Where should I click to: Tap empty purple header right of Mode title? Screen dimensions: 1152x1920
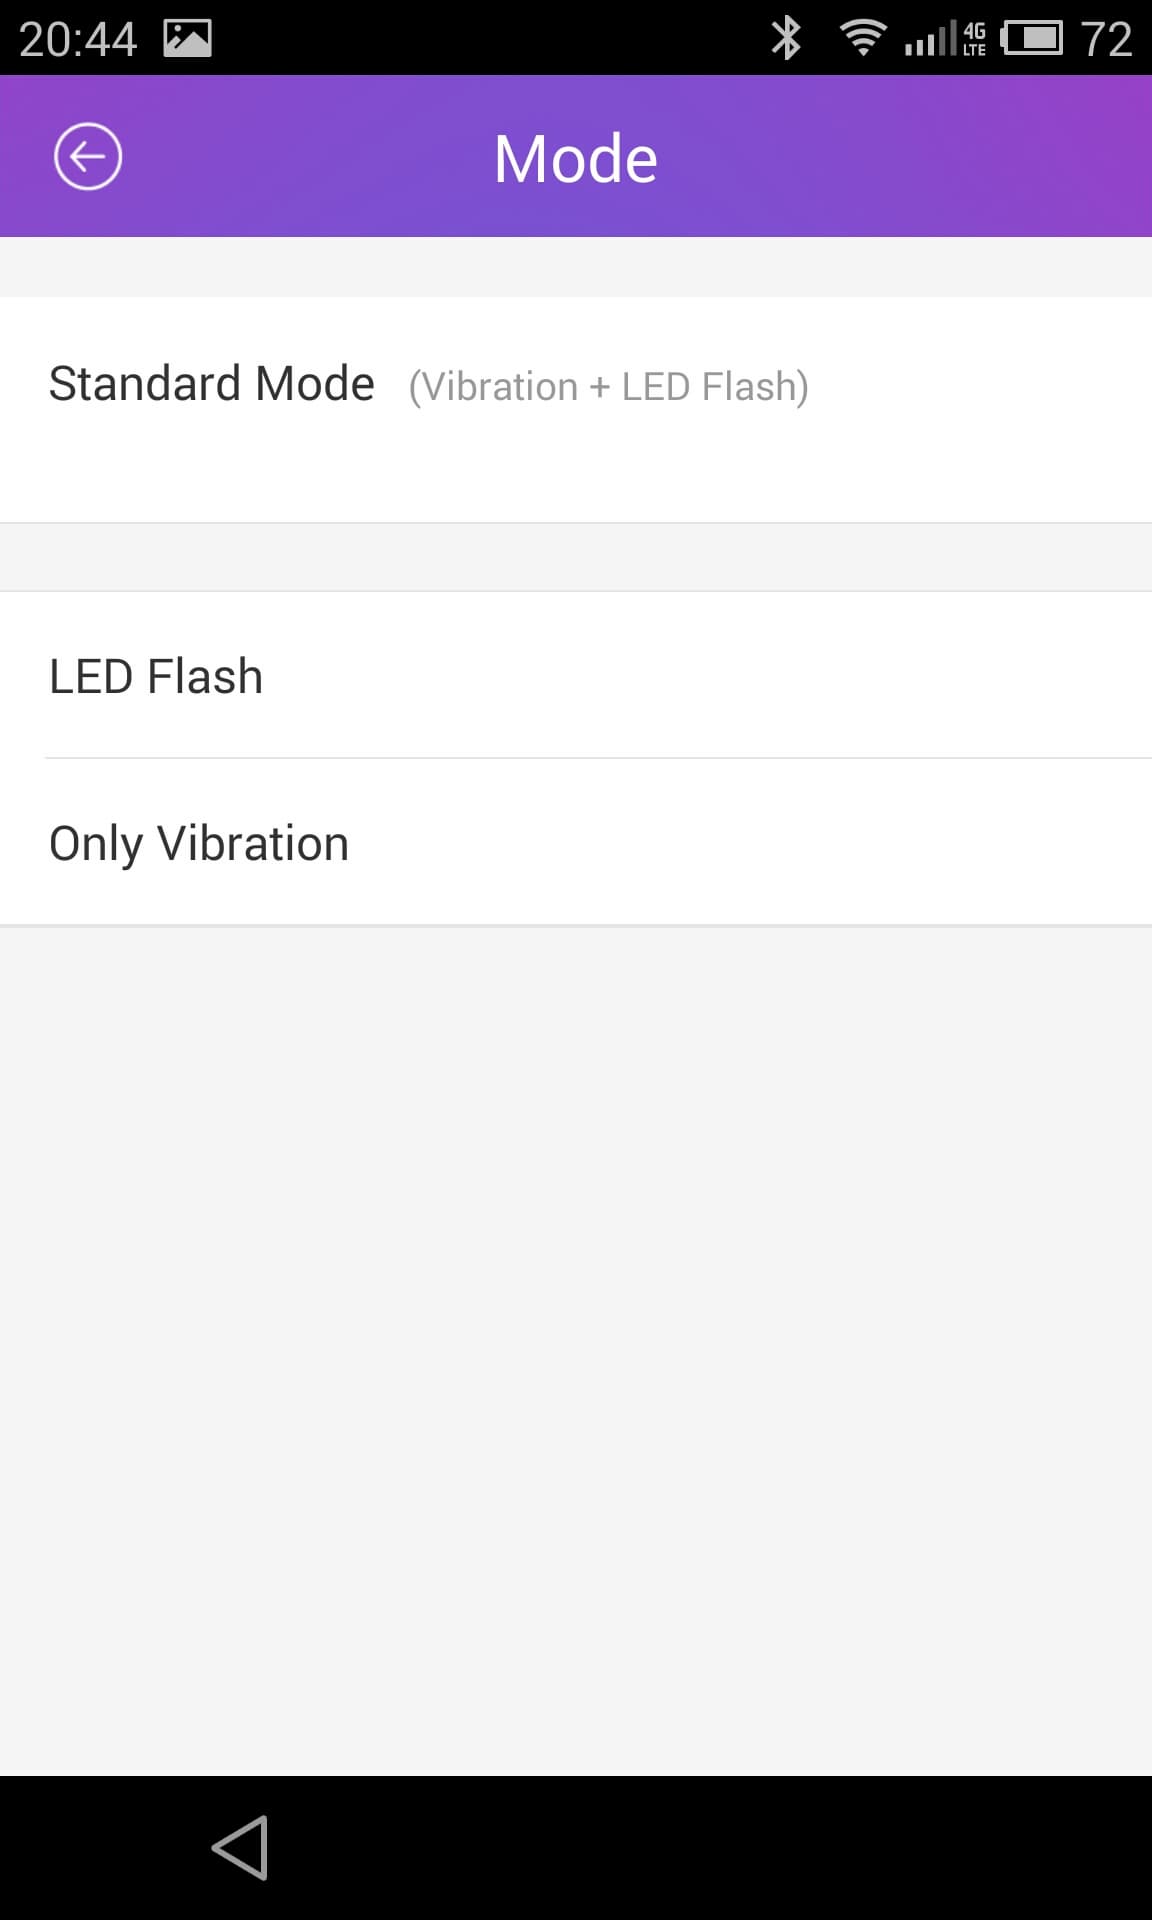click(900, 157)
